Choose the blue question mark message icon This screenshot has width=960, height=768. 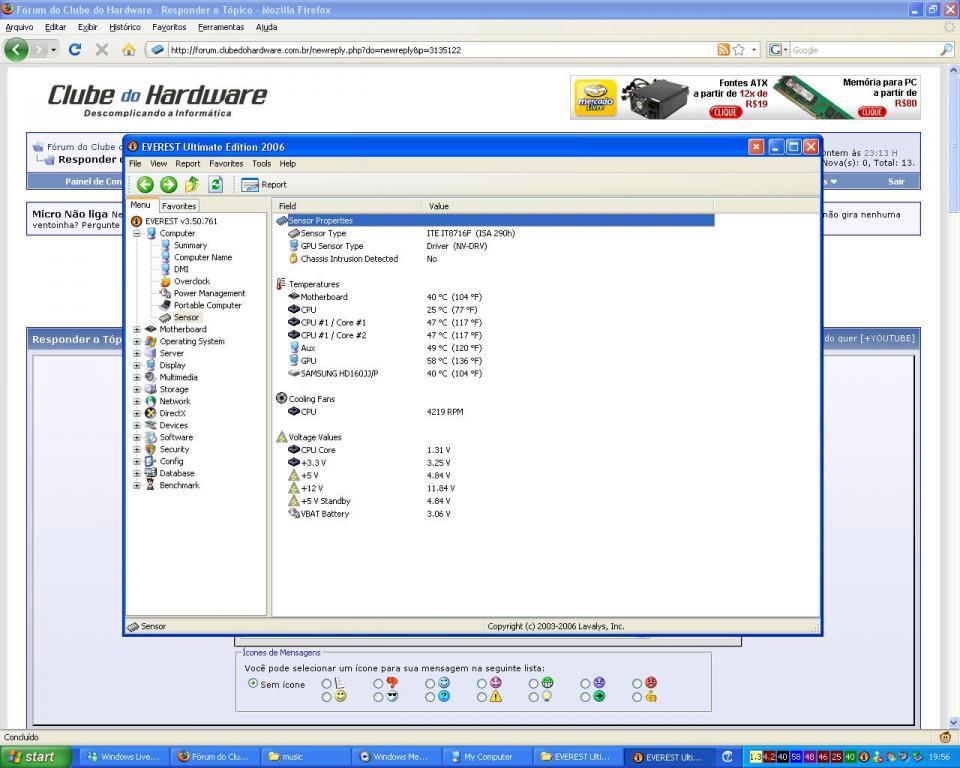point(430,697)
